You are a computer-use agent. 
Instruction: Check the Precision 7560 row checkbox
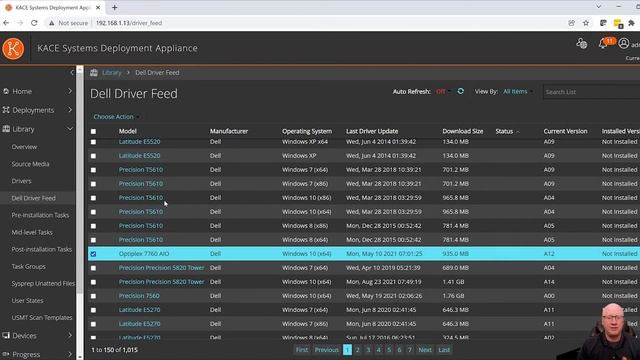click(93, 296)
